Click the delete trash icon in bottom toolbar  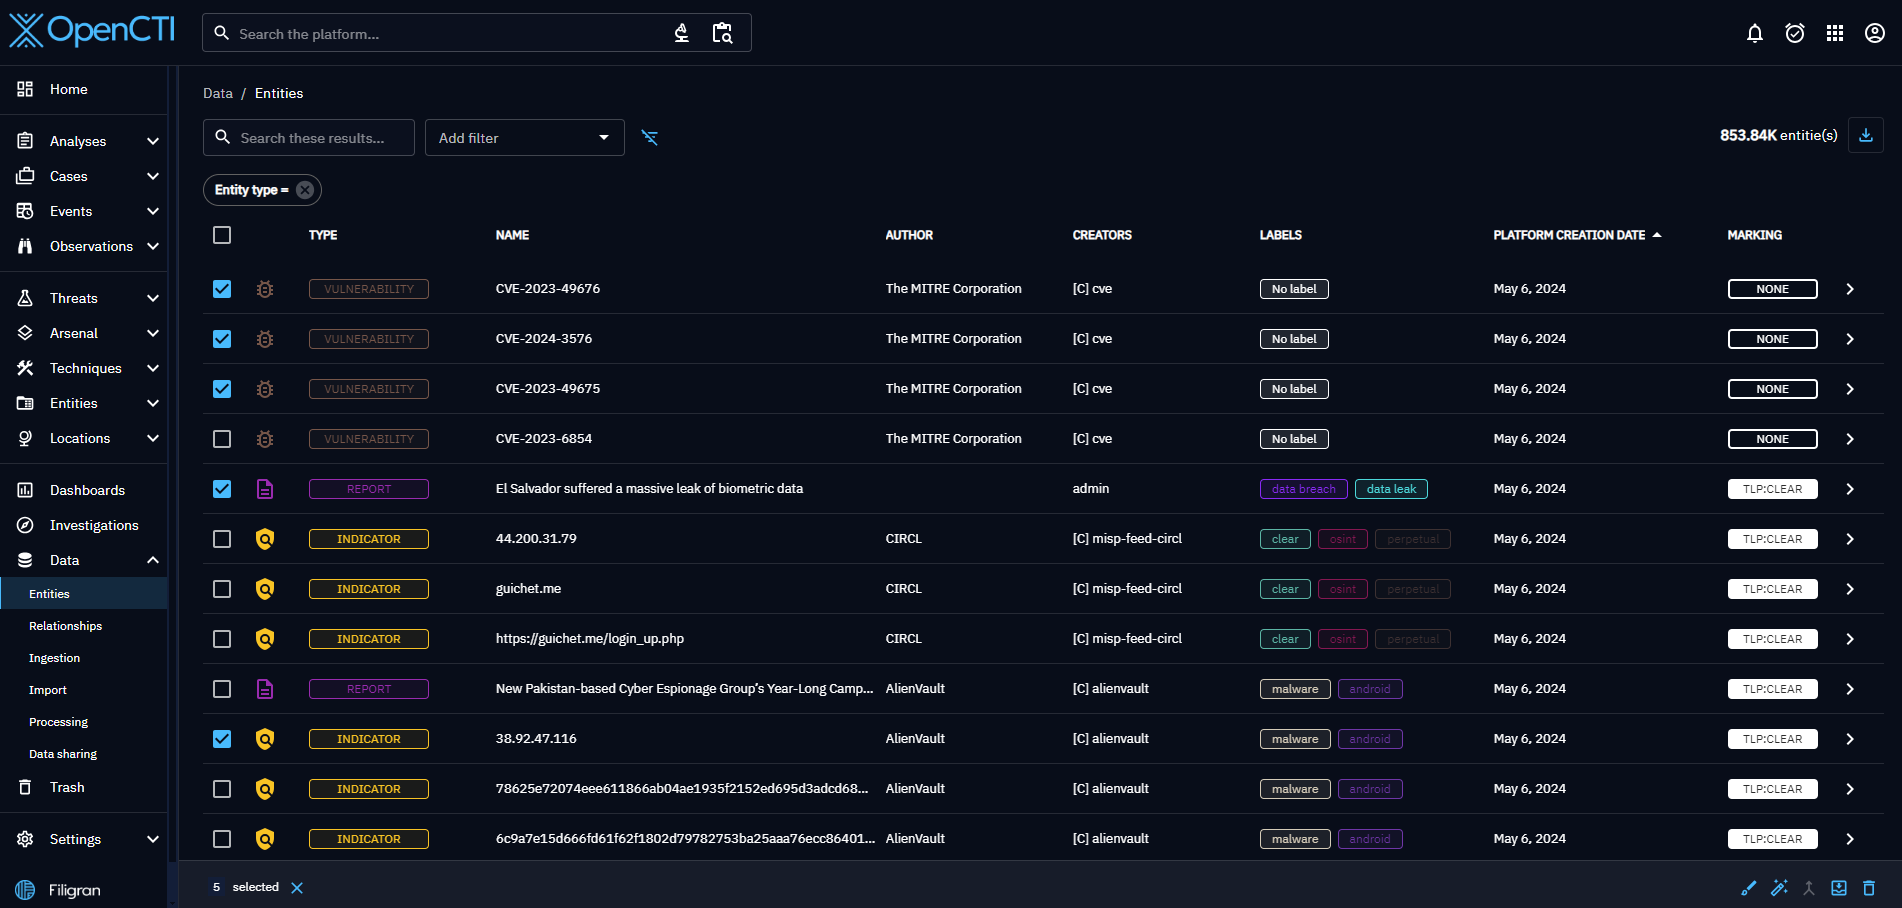(x=1868, y=888)
